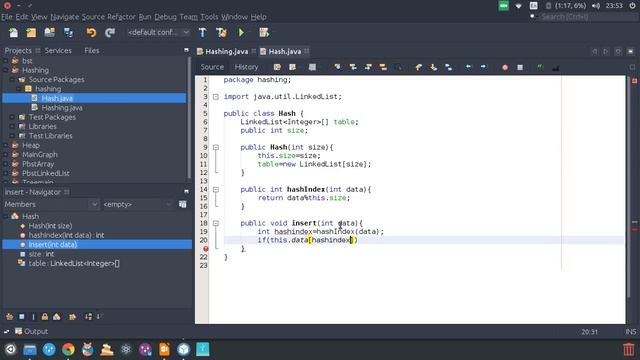Collapse the import fold on line 3

point(216,97)
